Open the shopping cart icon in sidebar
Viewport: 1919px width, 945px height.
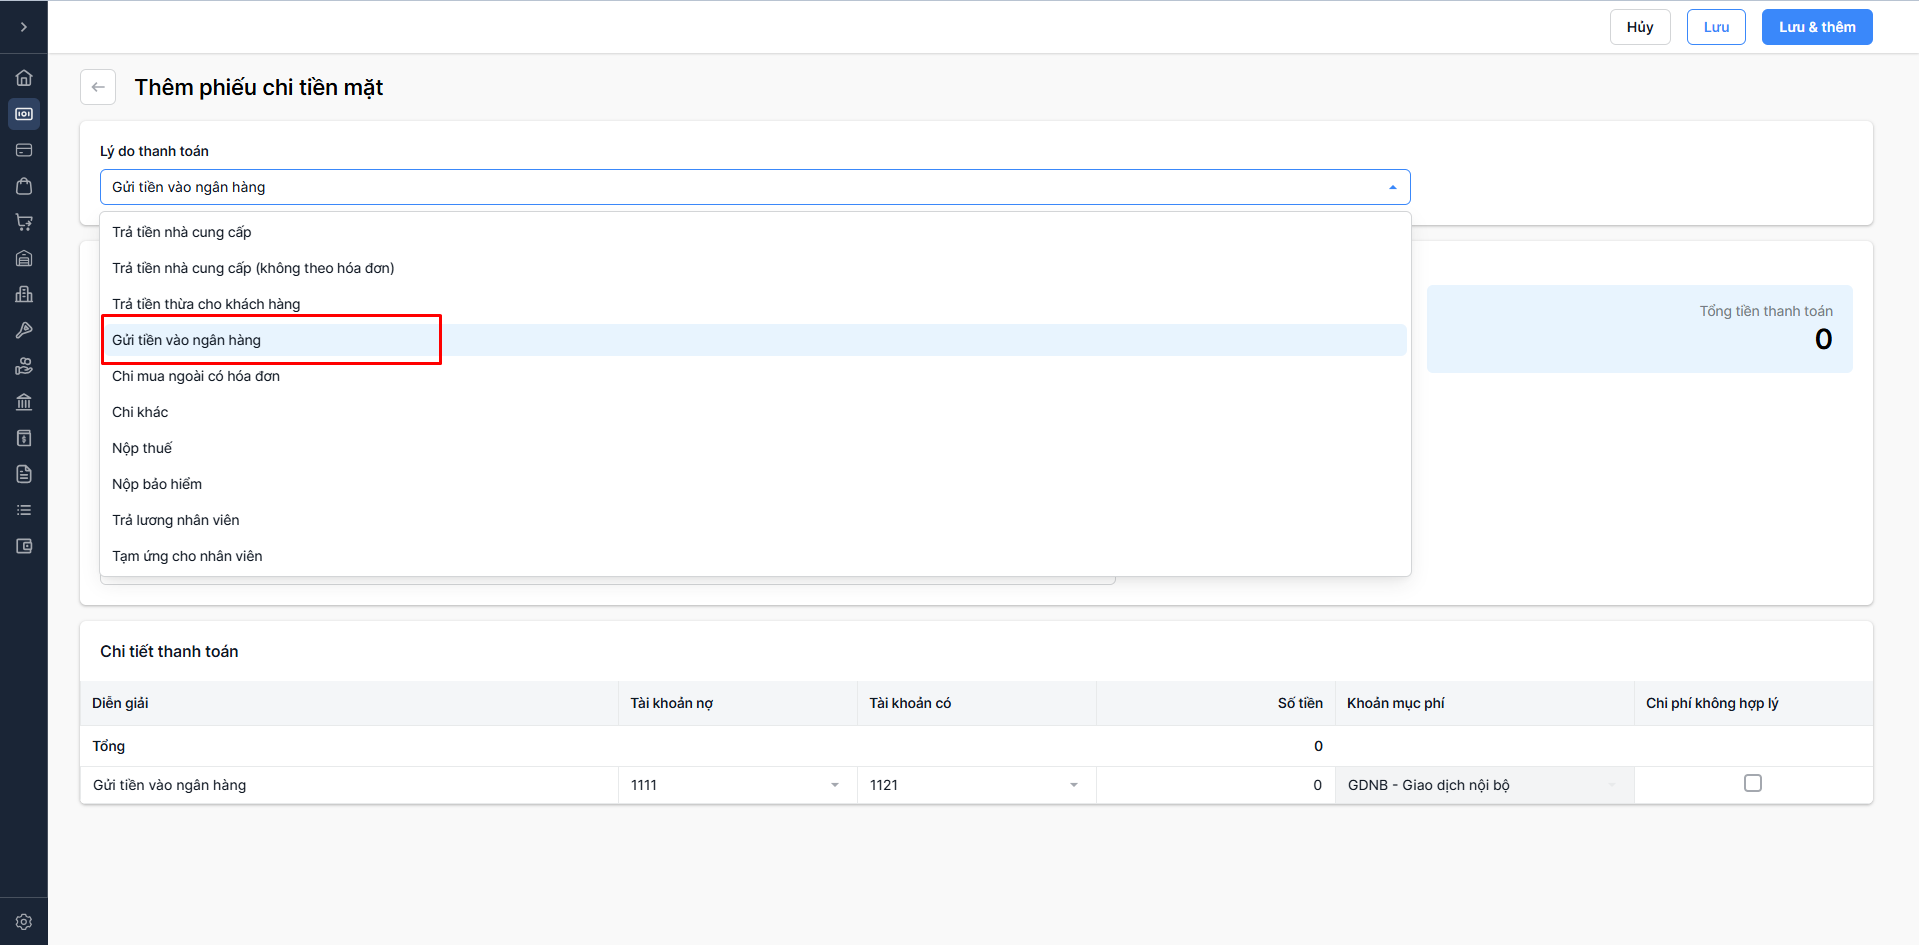[24, 222]
